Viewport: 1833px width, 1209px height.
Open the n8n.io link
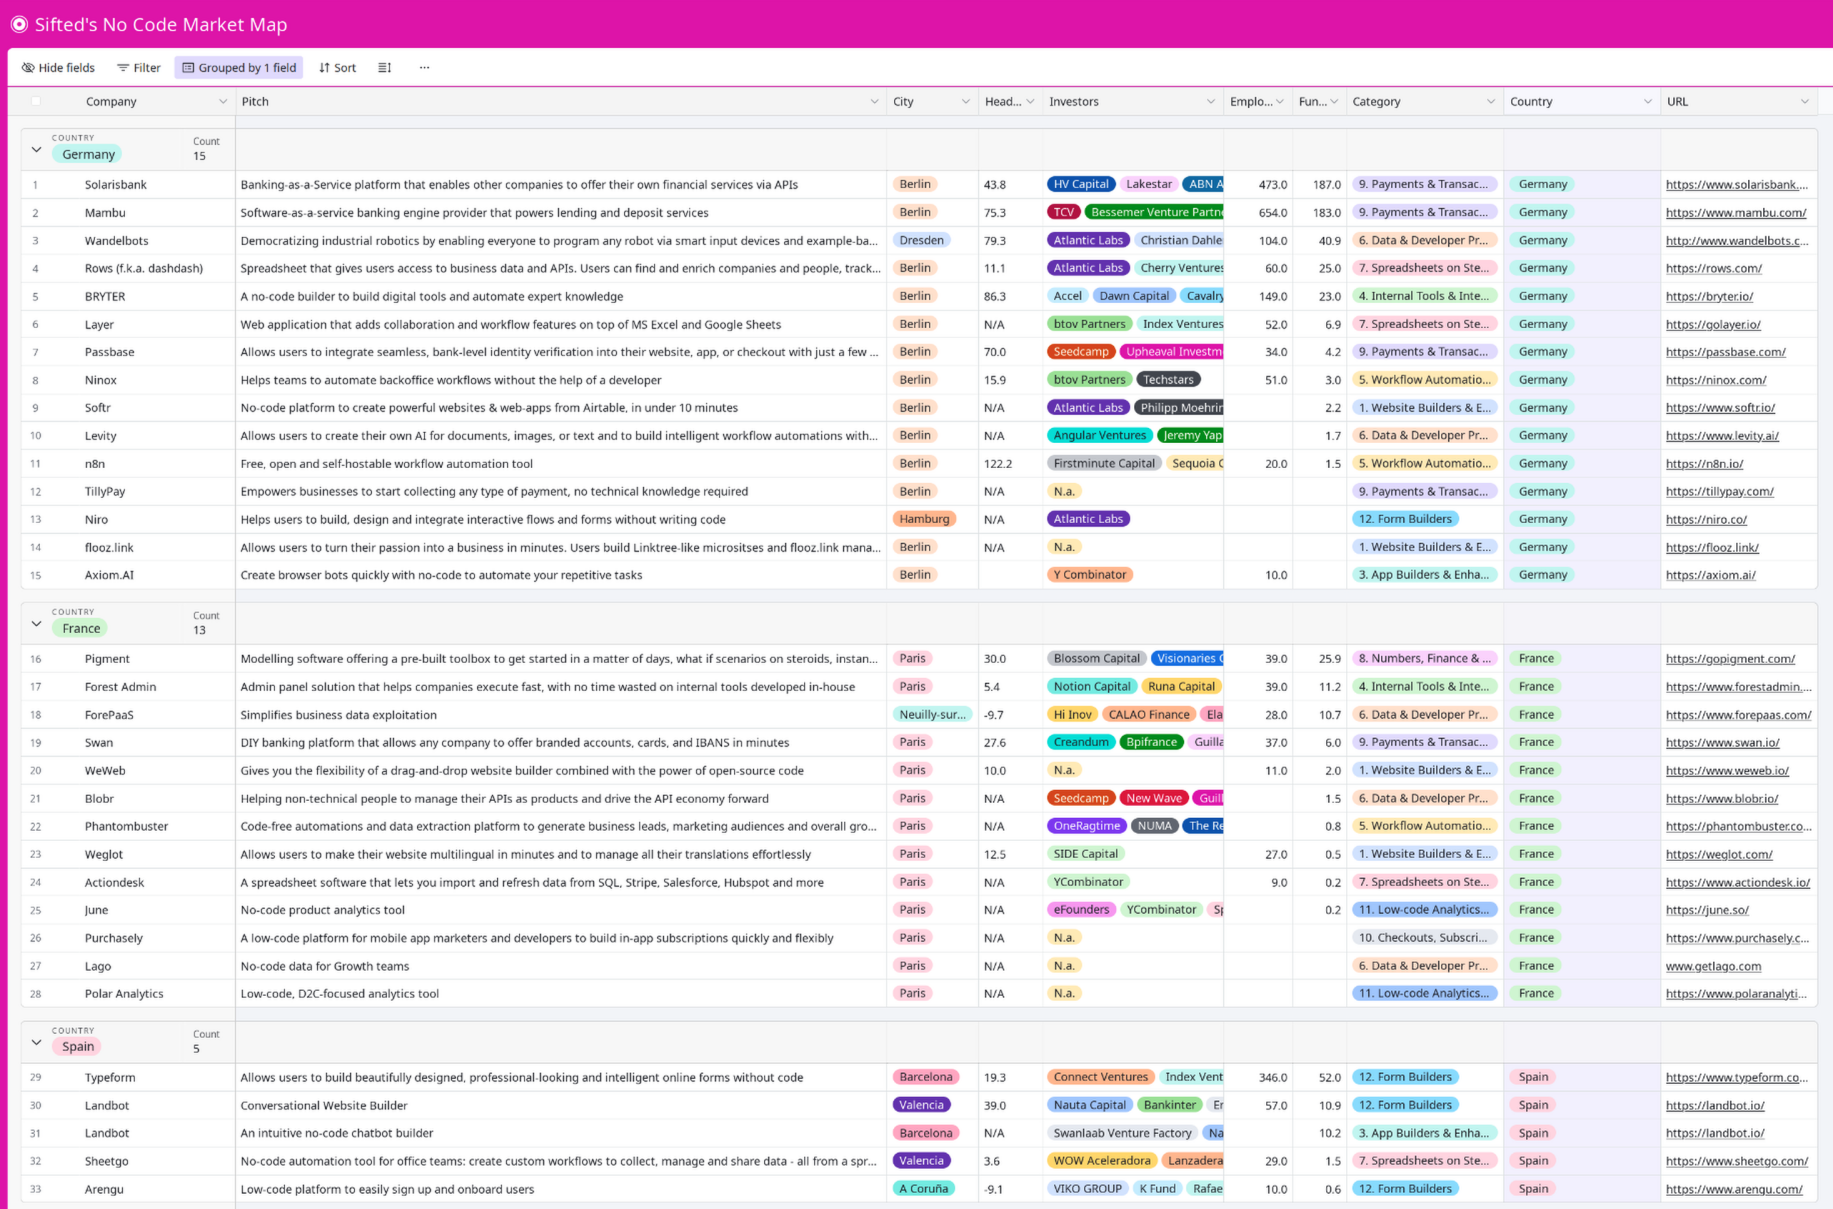click(x=1704, y=464)
